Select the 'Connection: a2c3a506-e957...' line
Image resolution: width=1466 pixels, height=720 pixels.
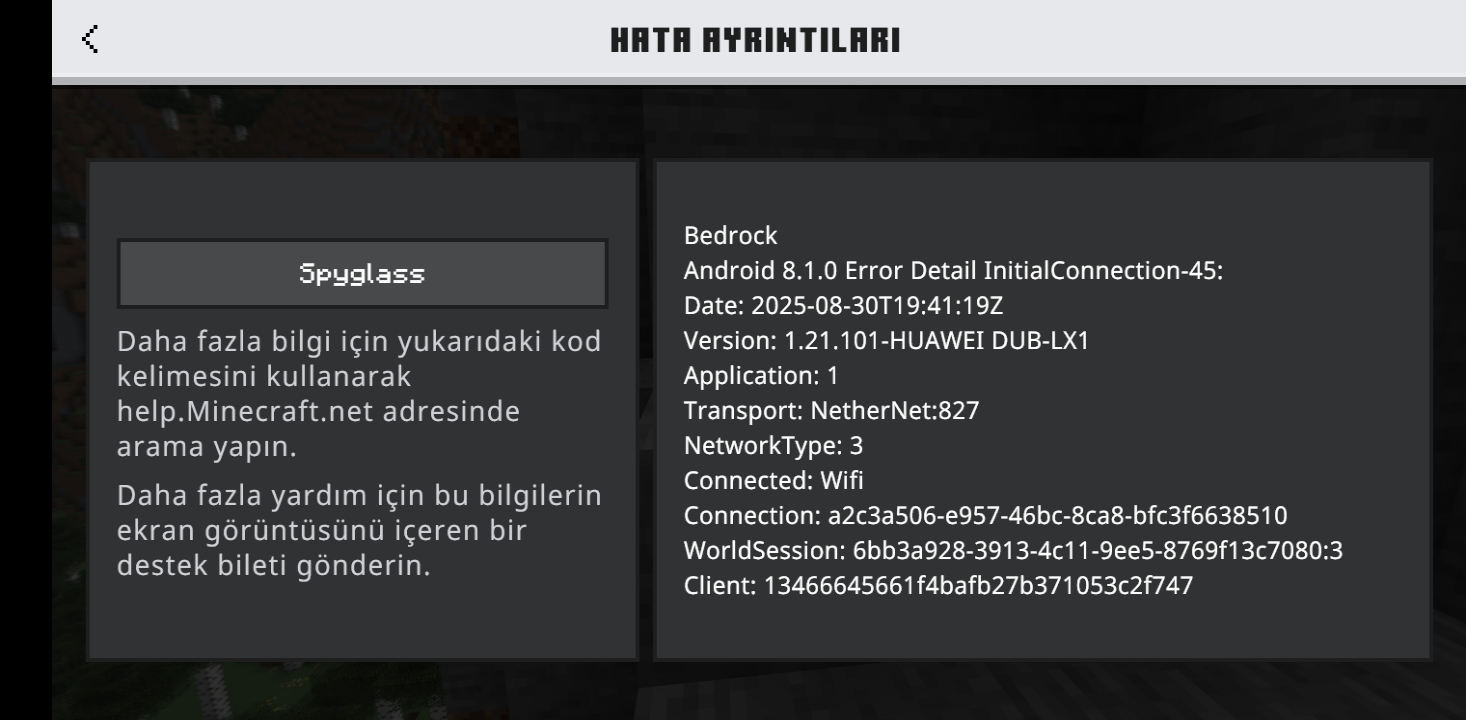coord(985,516)
